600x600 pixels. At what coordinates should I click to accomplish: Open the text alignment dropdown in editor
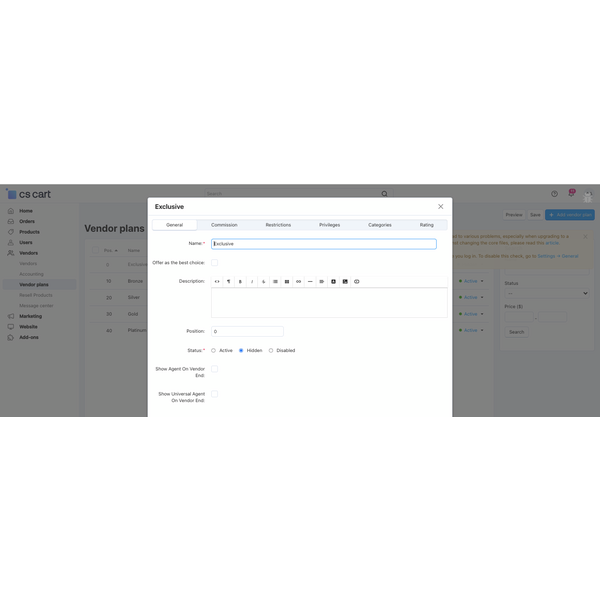point(321,282)
